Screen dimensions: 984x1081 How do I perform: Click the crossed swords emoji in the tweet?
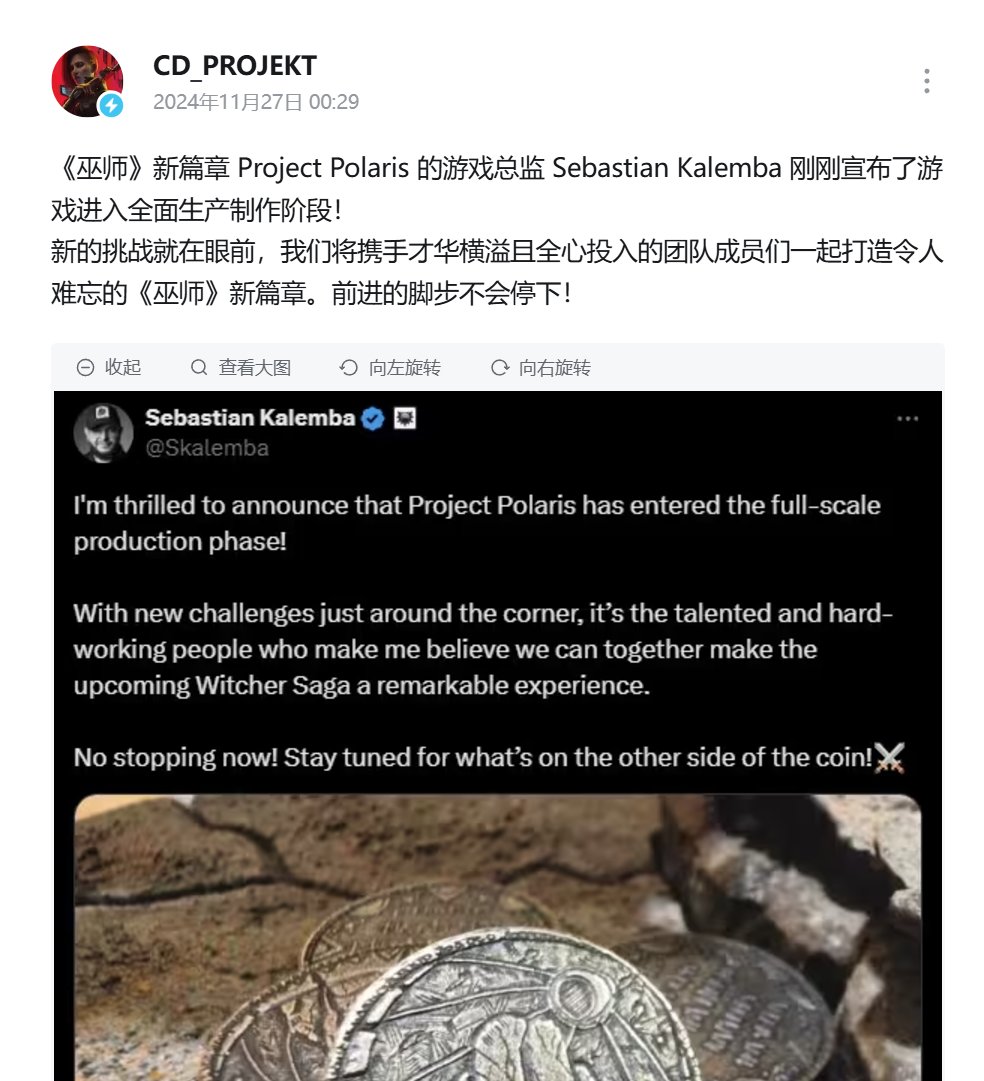(889, 758)
